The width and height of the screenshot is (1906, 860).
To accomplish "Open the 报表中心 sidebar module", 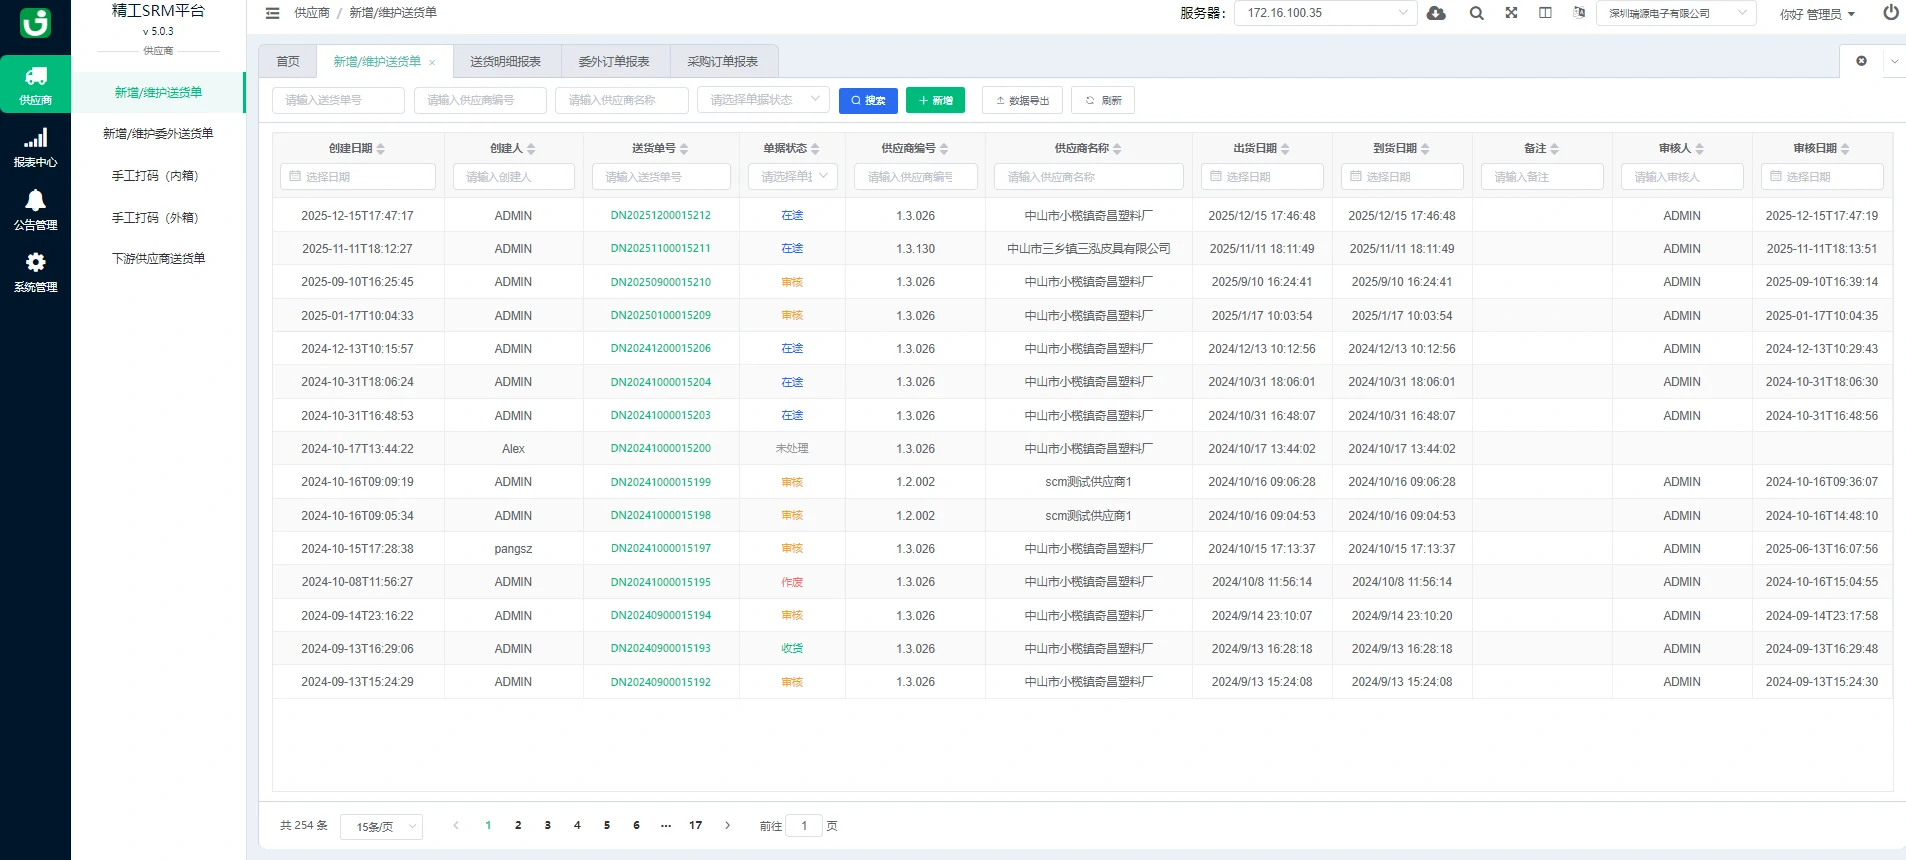I will click(35, 147).
